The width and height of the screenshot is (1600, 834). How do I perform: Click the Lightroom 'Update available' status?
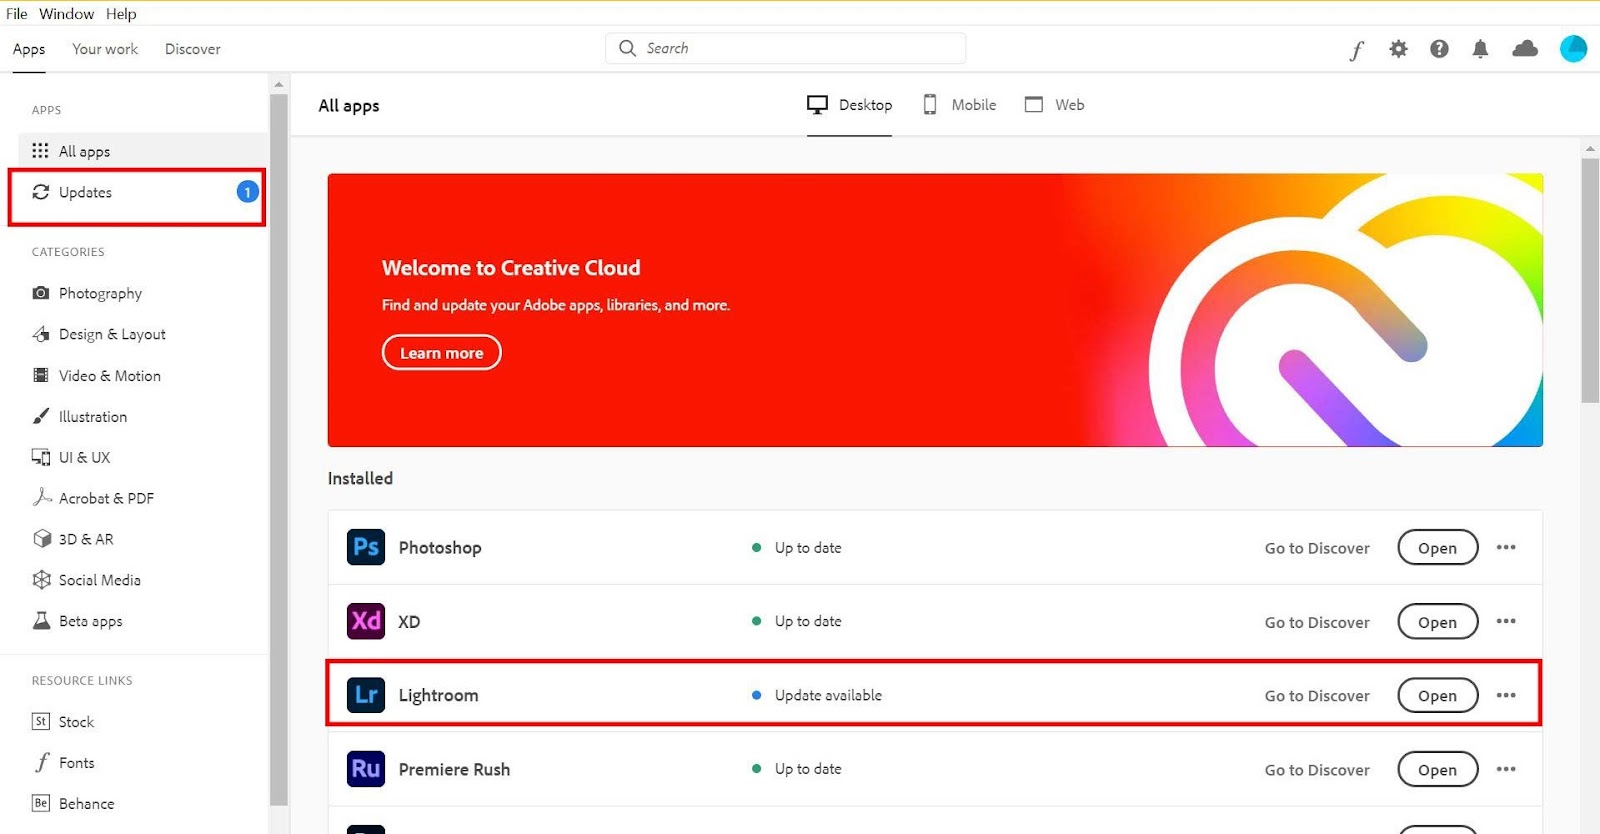tap(817, 695)
